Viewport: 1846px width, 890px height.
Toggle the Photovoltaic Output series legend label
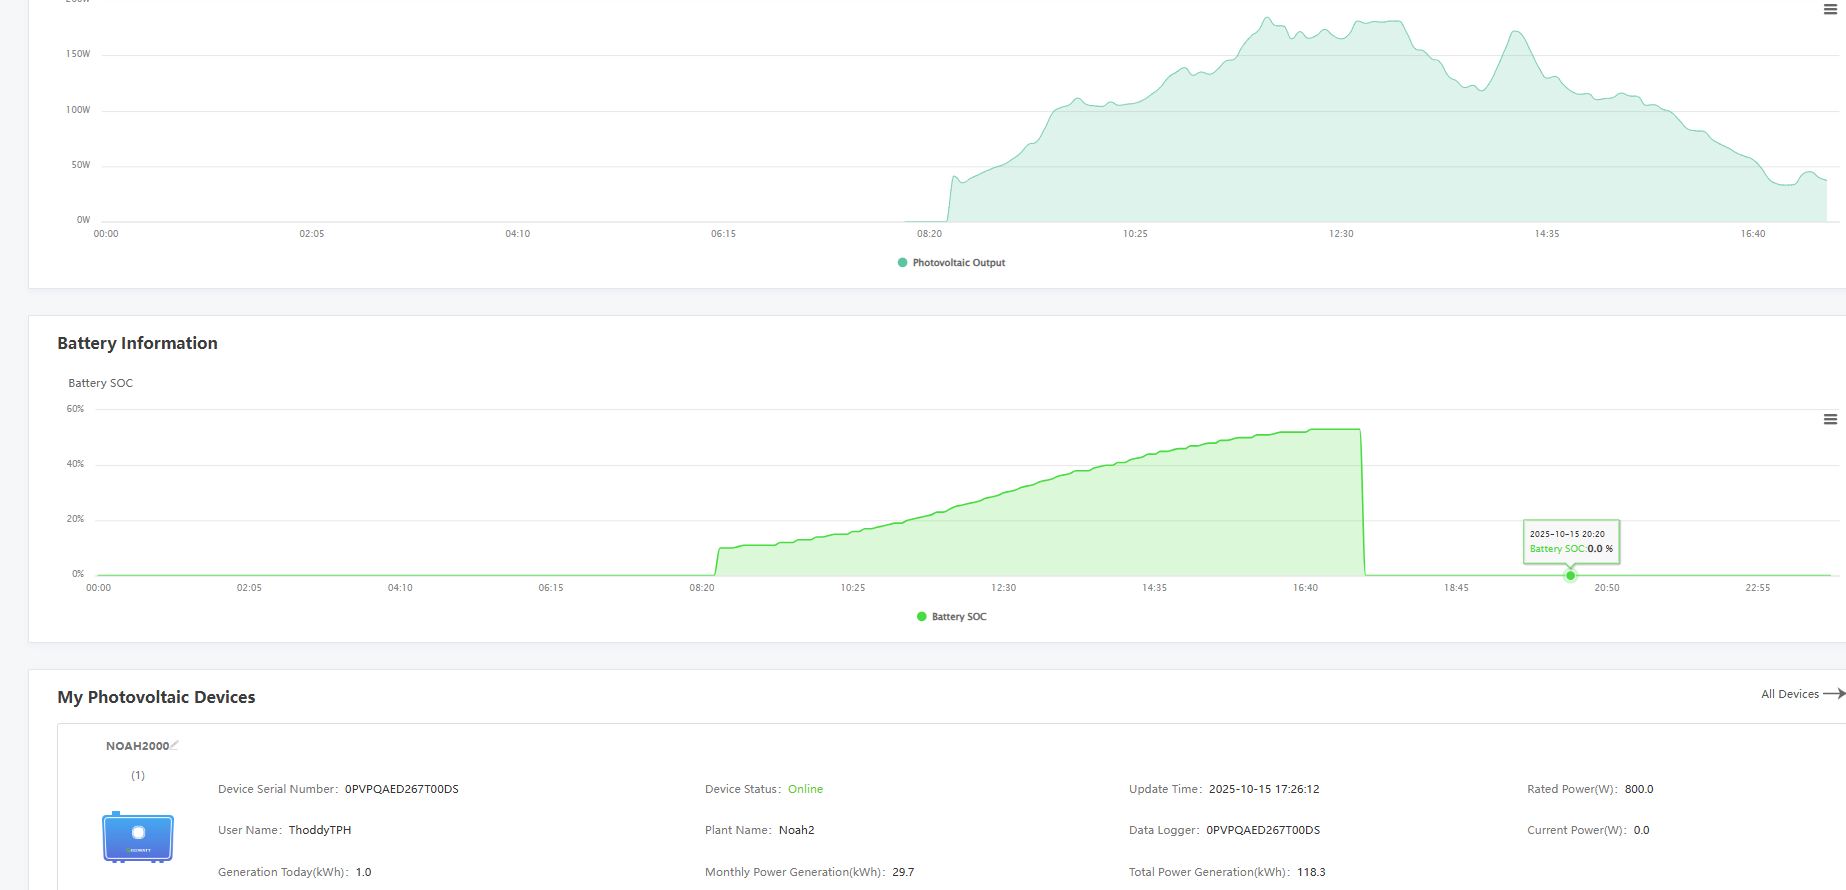click(x=958, y=263)
